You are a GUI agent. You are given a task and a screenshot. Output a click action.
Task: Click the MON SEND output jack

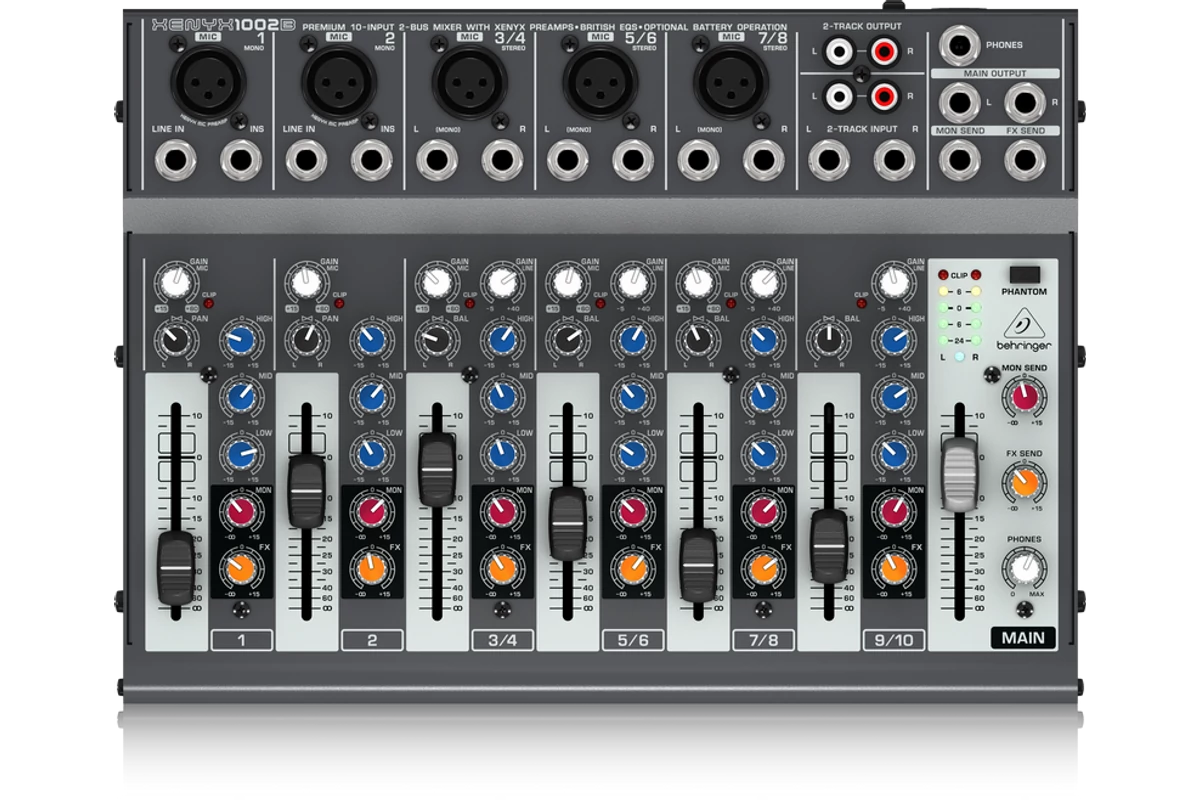tap(960, 160)
